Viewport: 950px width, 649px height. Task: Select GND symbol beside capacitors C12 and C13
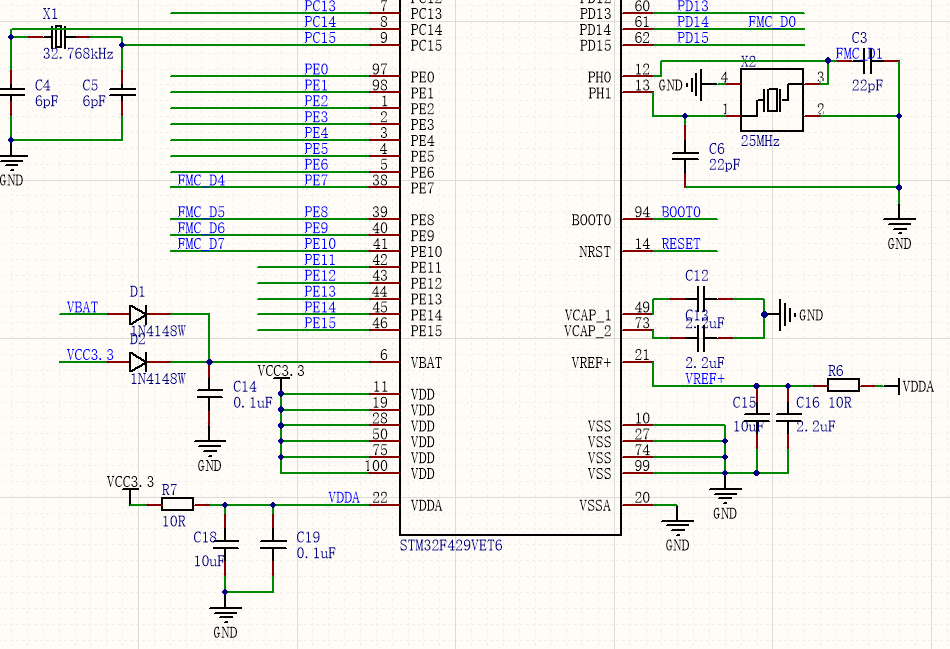pyautogui.click(x=795, y=315)
